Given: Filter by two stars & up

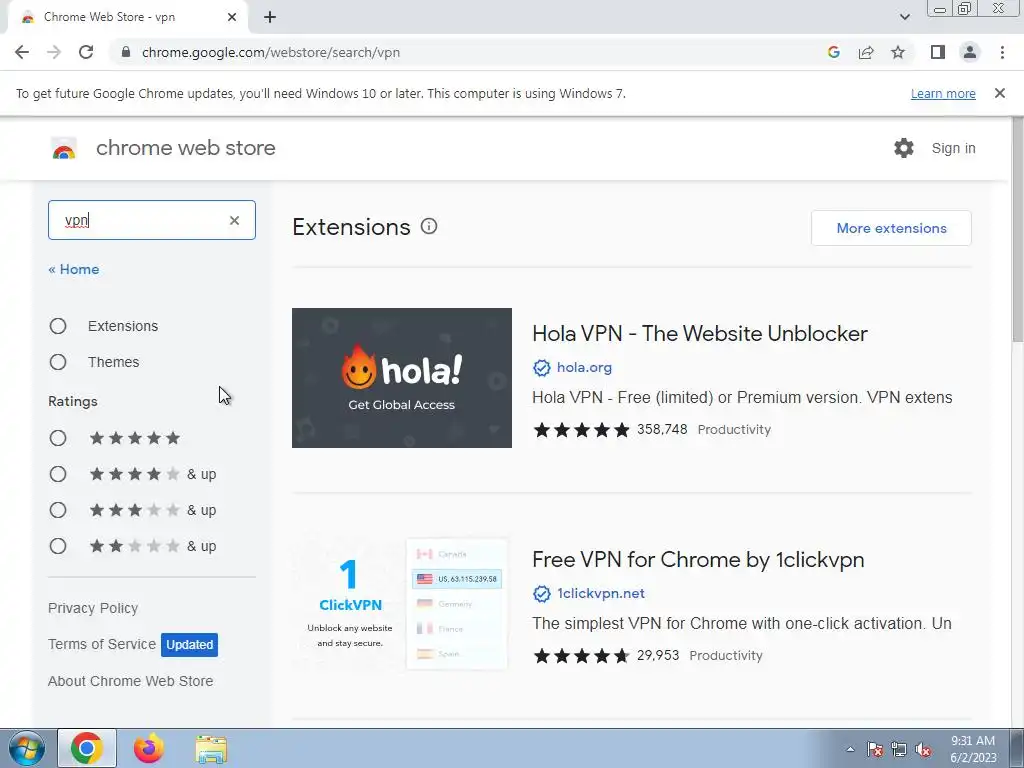Looking at the screenshot, I should tap(58, 546).
